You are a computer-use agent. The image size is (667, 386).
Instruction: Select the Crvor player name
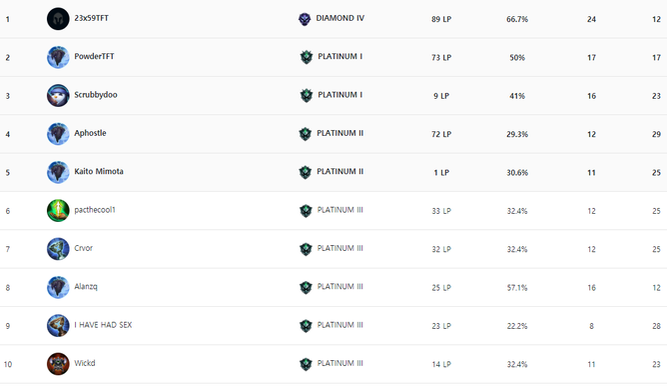click(83, 248)
